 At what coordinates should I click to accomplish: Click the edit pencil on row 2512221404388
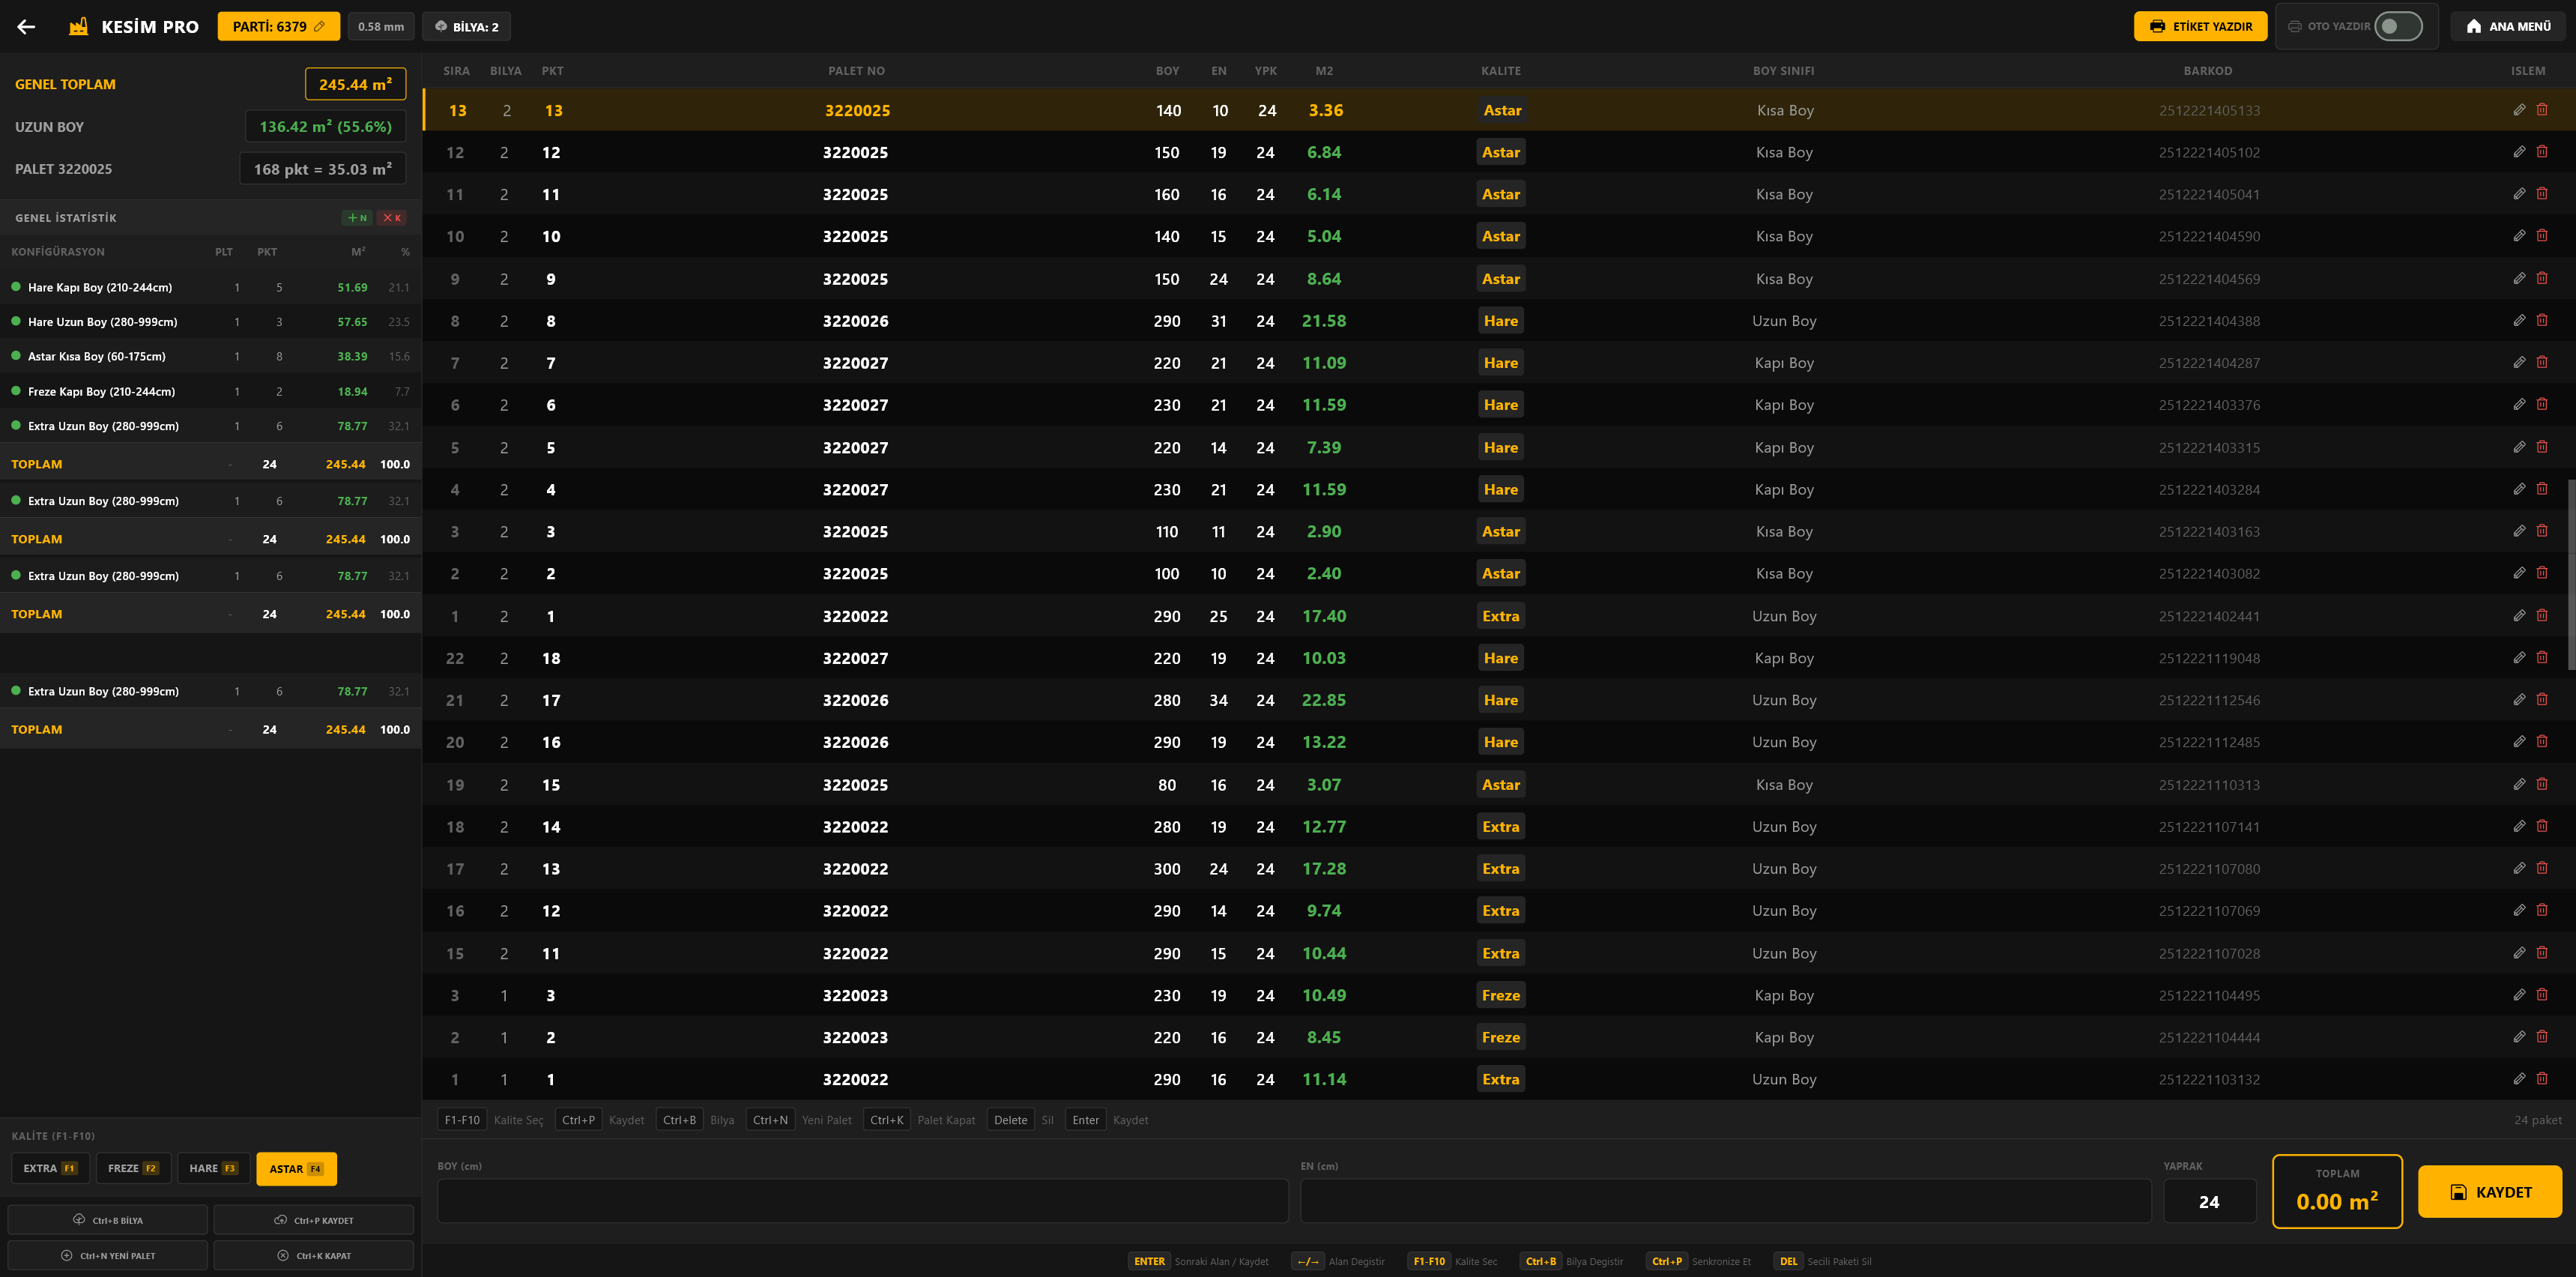2519,321
